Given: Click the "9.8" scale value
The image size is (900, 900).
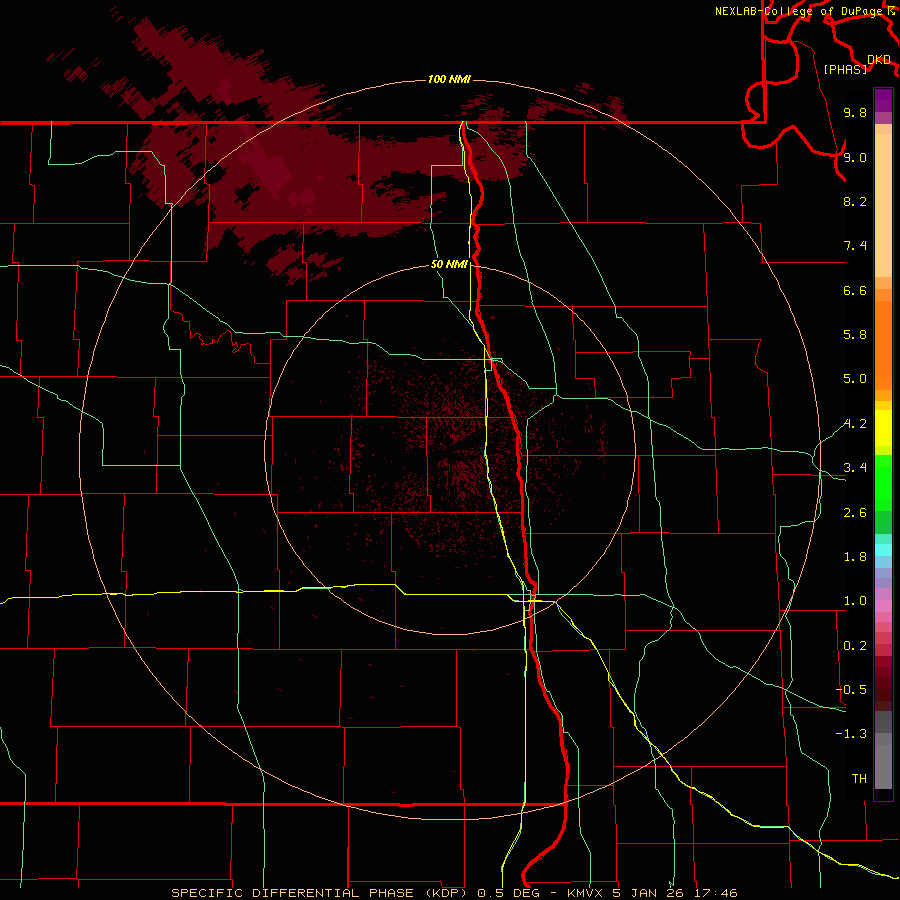Looking at the screenshot, I should point(855,112).
